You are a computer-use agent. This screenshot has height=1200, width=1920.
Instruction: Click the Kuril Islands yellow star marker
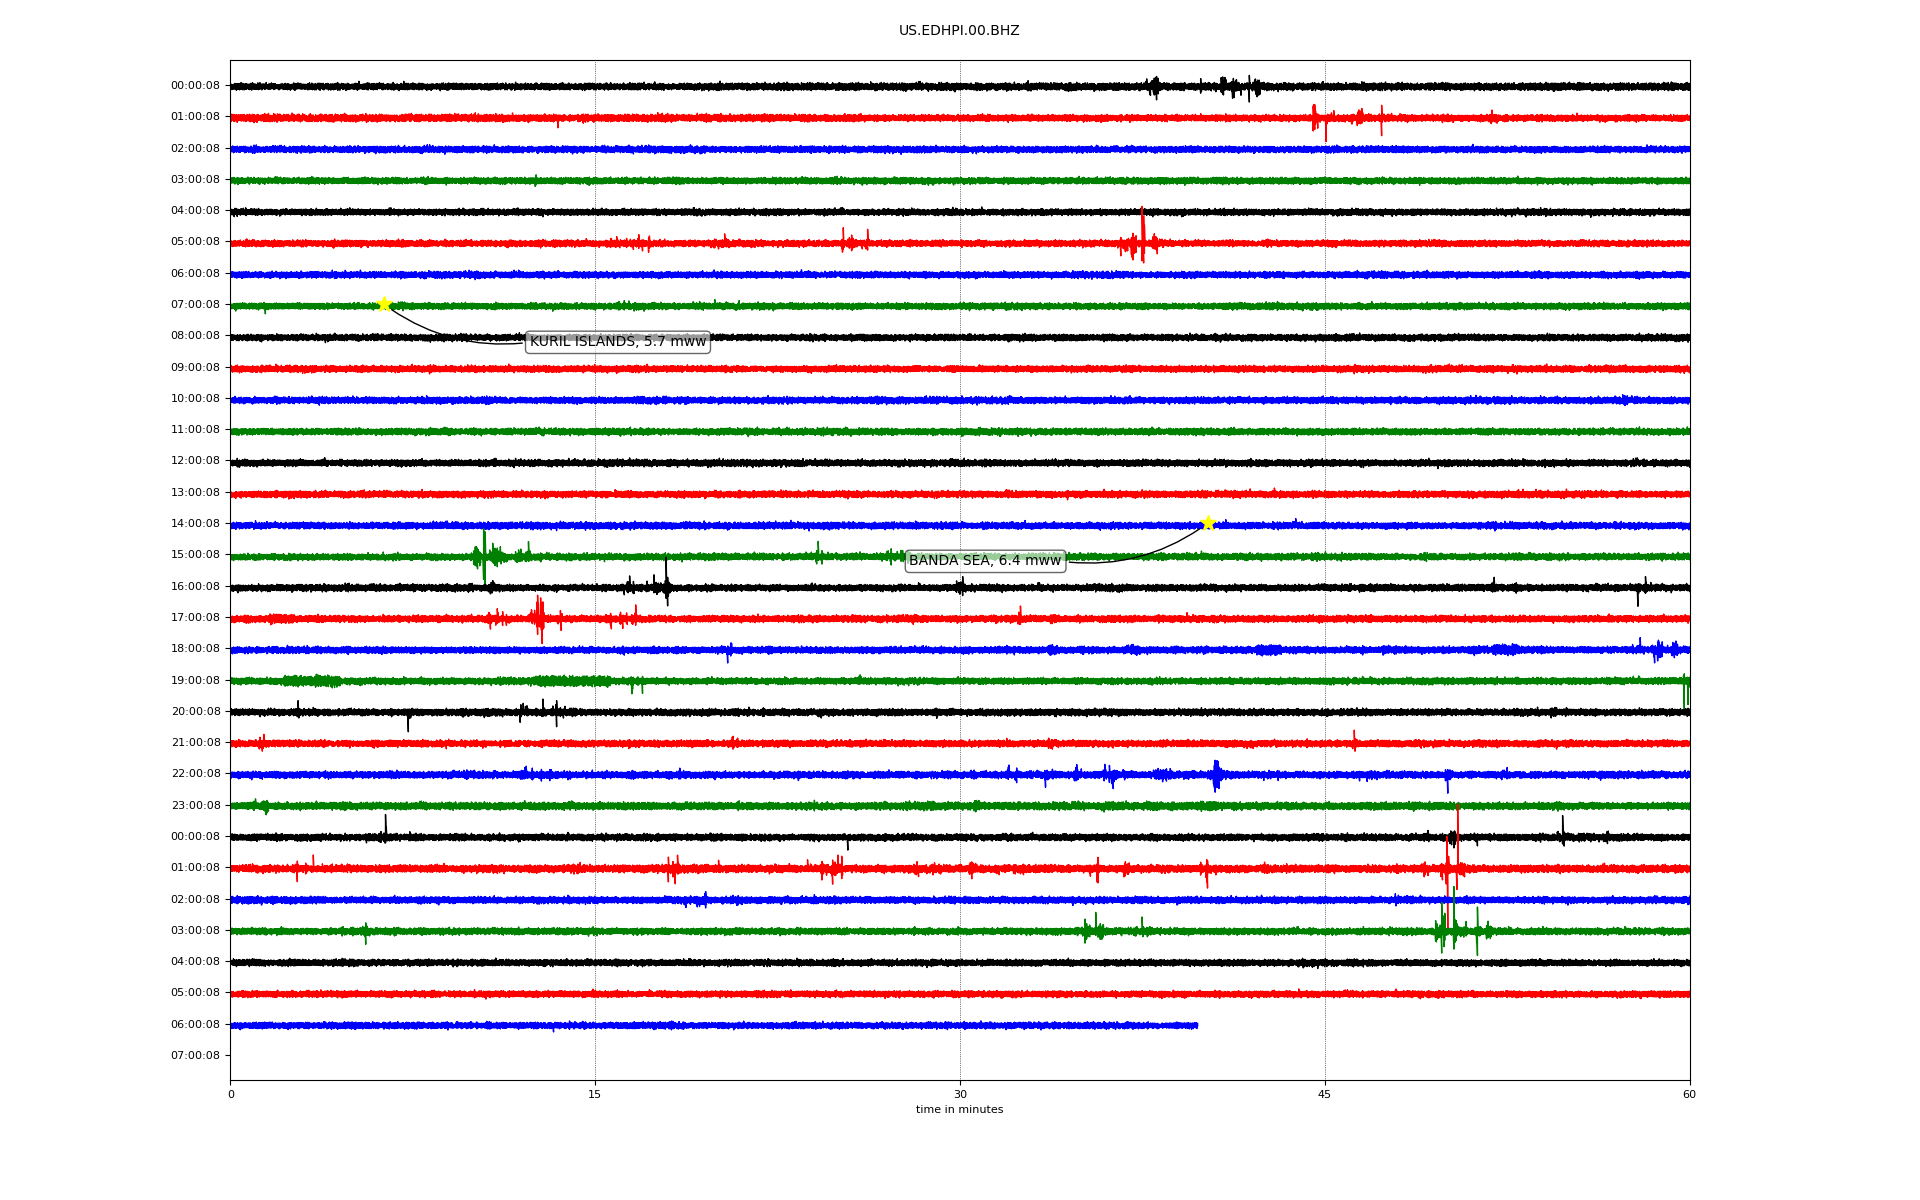(x=384, y=304)
